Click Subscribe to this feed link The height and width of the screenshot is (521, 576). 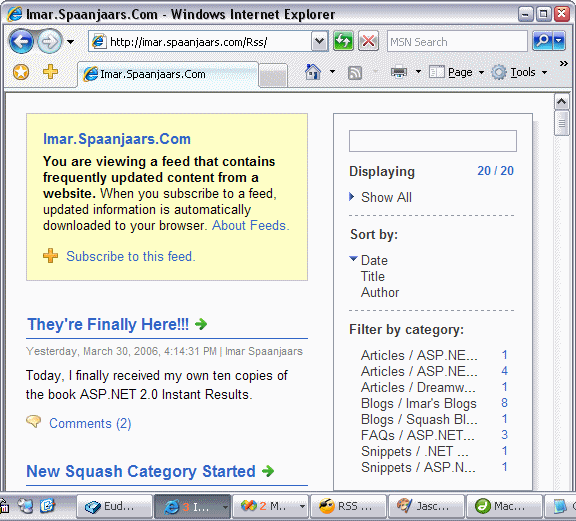point(131,256)
